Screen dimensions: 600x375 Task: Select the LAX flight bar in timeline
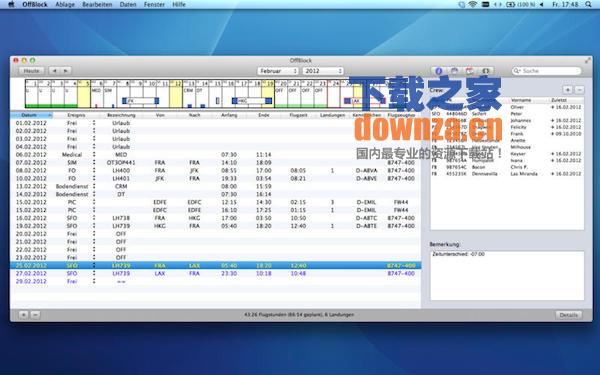364,101
